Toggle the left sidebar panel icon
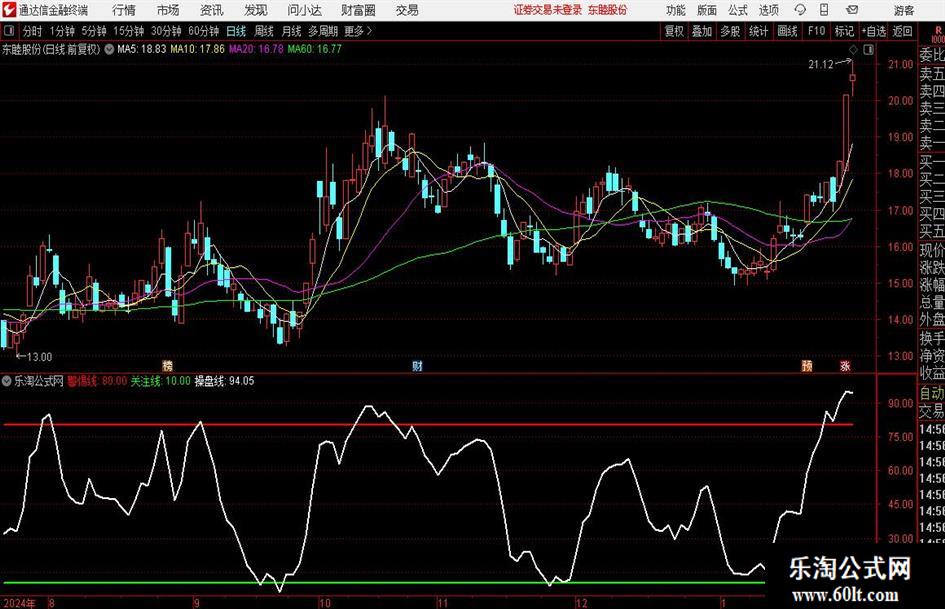945x609 pixels. click(x=9, y=31)
